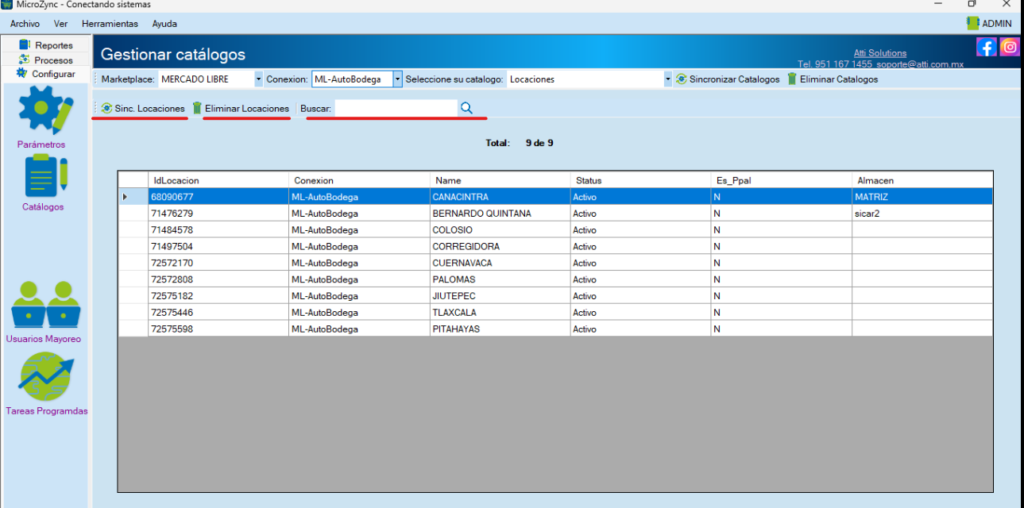Select the CUERNAVACA name cell
The height and width of the screenshot is (508, 1024).
click(x=500, y=262)
